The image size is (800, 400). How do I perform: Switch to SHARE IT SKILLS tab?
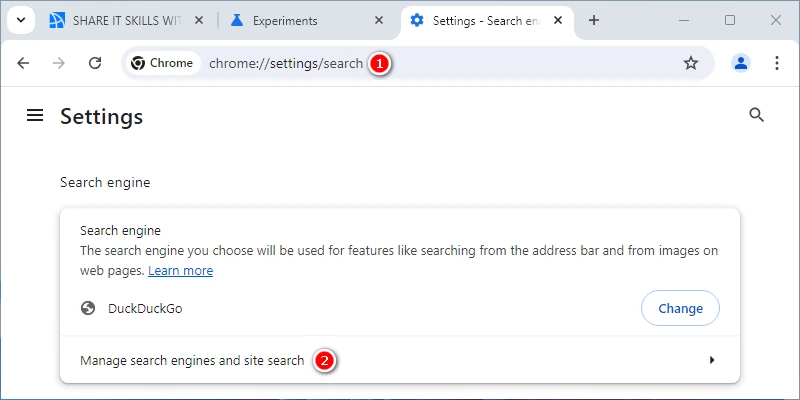click(127, 21)
